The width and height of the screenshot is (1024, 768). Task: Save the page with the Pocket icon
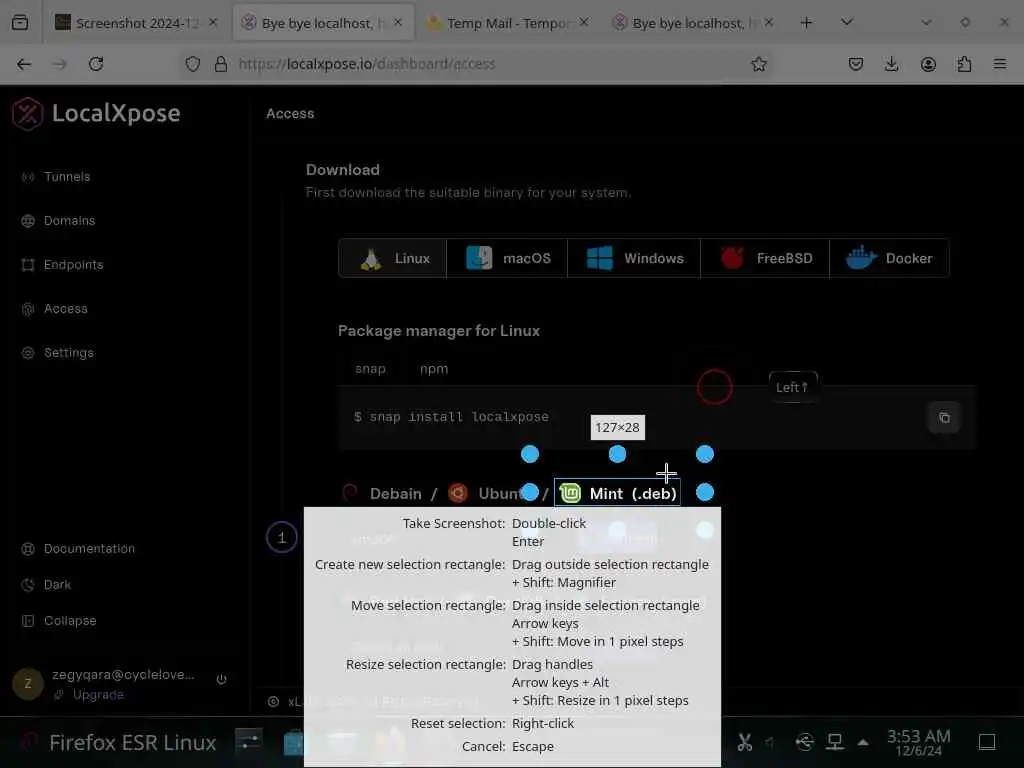856,64
